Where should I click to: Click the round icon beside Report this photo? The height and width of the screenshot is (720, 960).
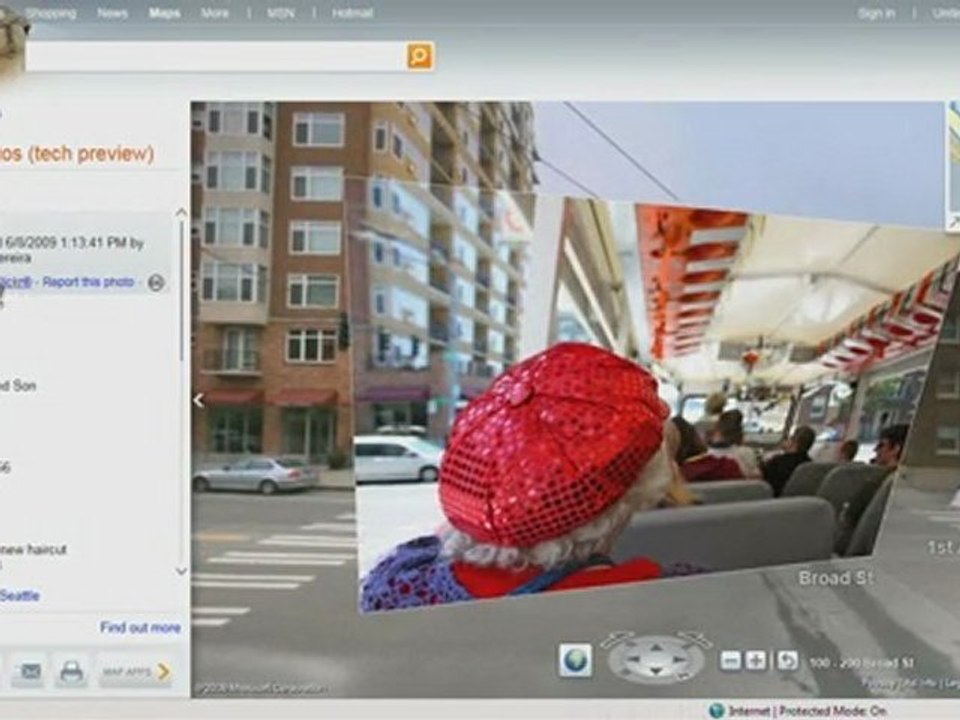(x=156, y=283)
